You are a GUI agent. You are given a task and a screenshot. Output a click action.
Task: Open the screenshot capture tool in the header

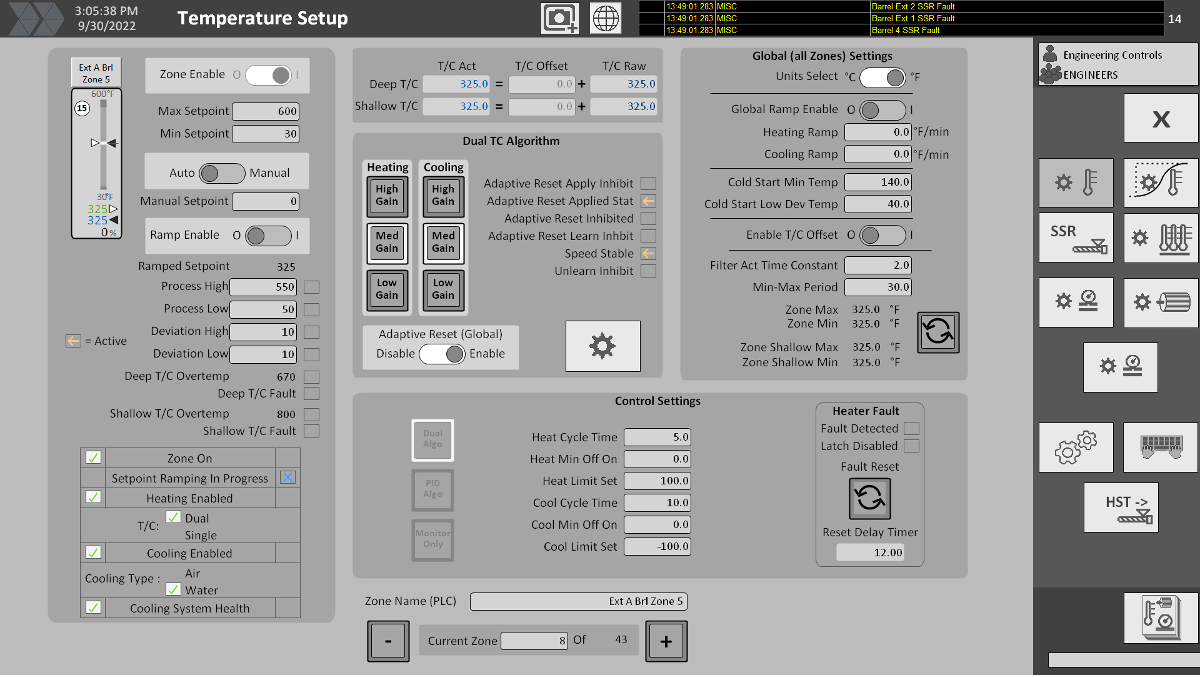coord(559,18)
